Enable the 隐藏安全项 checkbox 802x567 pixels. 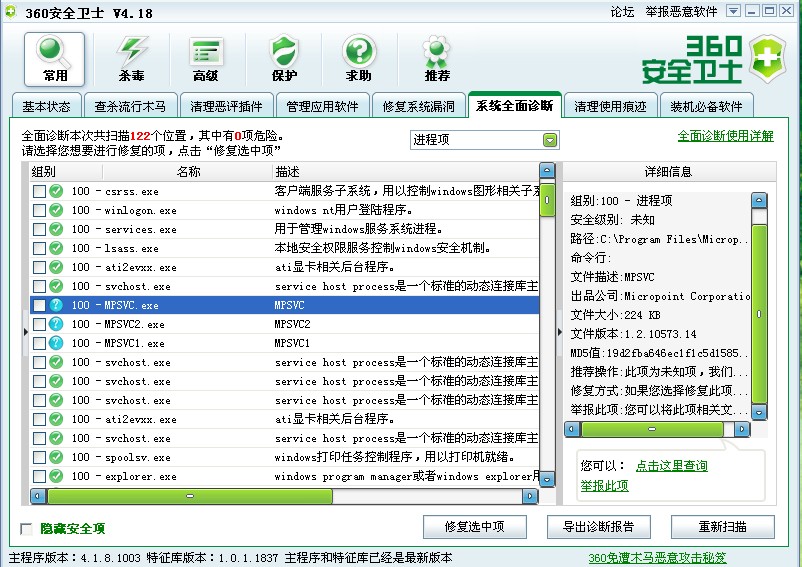26,529
